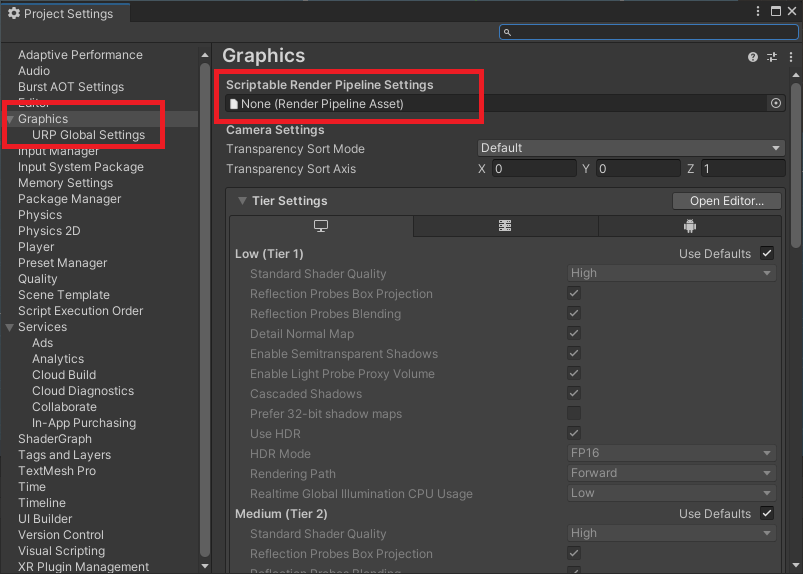This screenshot has height=574, width=803.
Task: Click the settings search field
Action: click(648, 32)
